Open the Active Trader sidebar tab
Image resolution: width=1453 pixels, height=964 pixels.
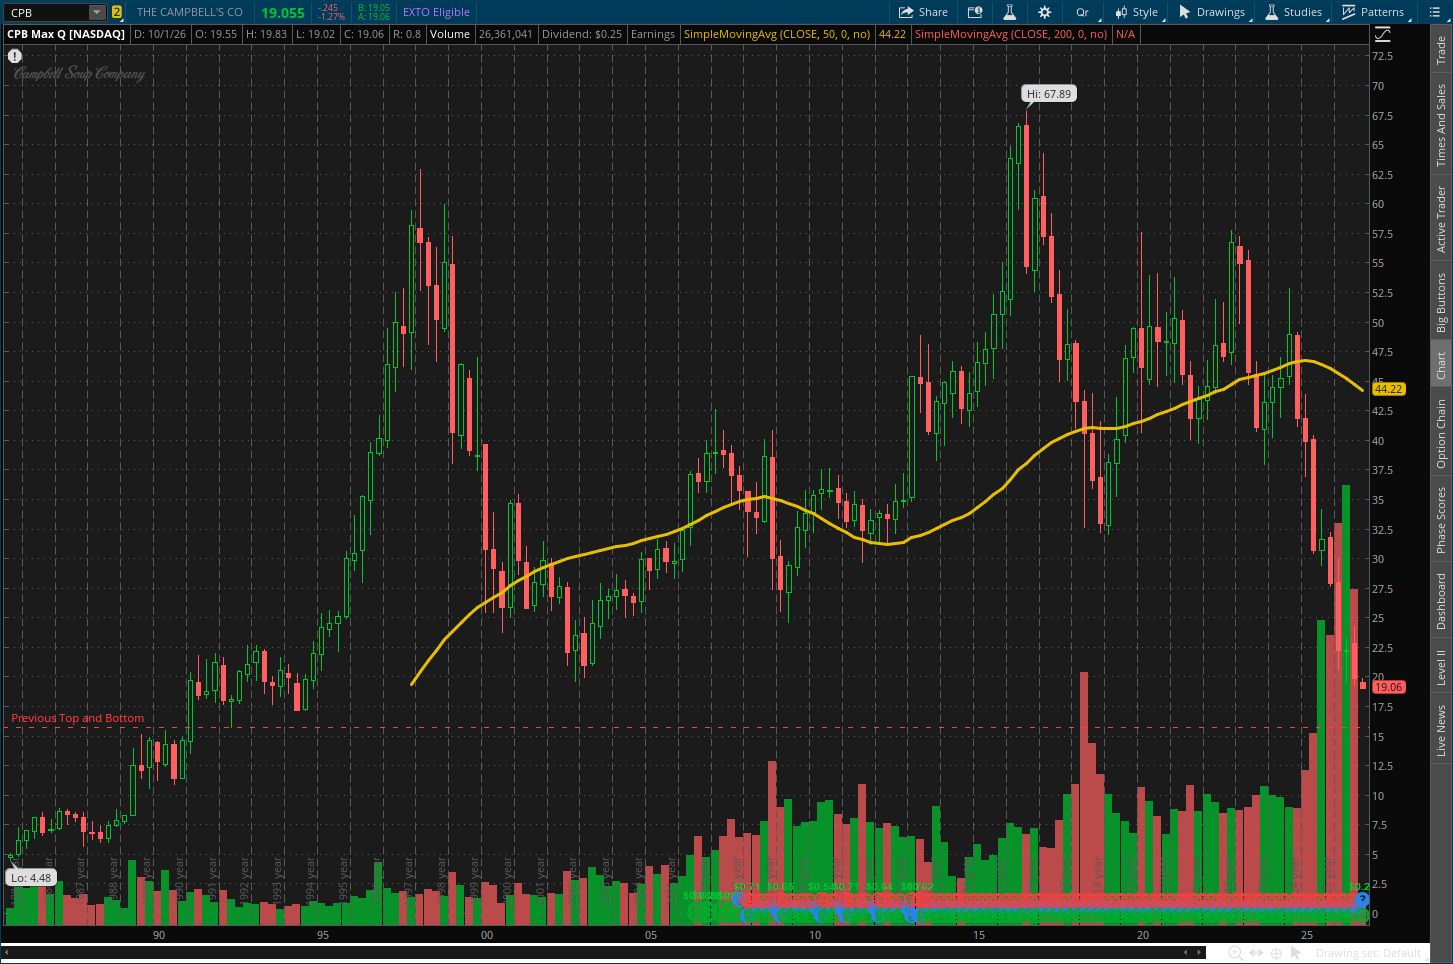coord(1441,219)
